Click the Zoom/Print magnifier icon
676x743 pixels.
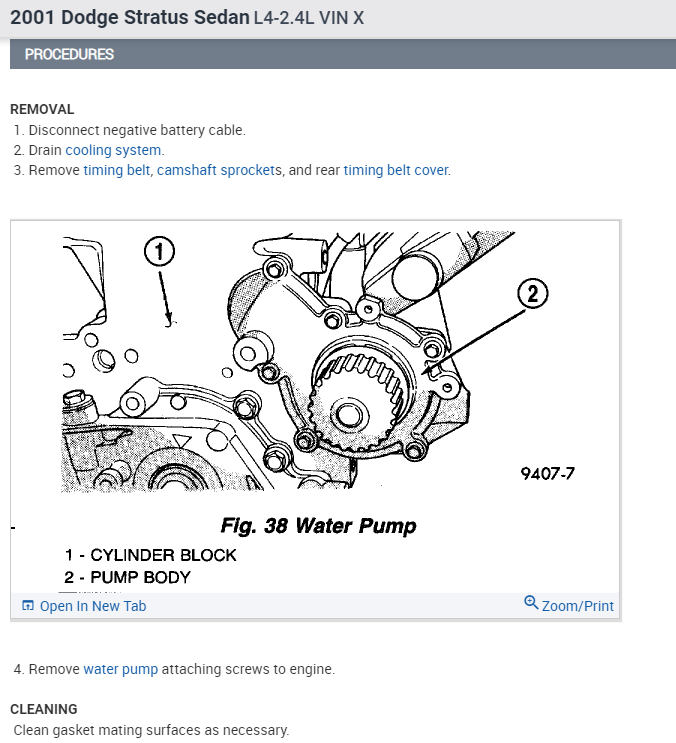tap(531, 603)
